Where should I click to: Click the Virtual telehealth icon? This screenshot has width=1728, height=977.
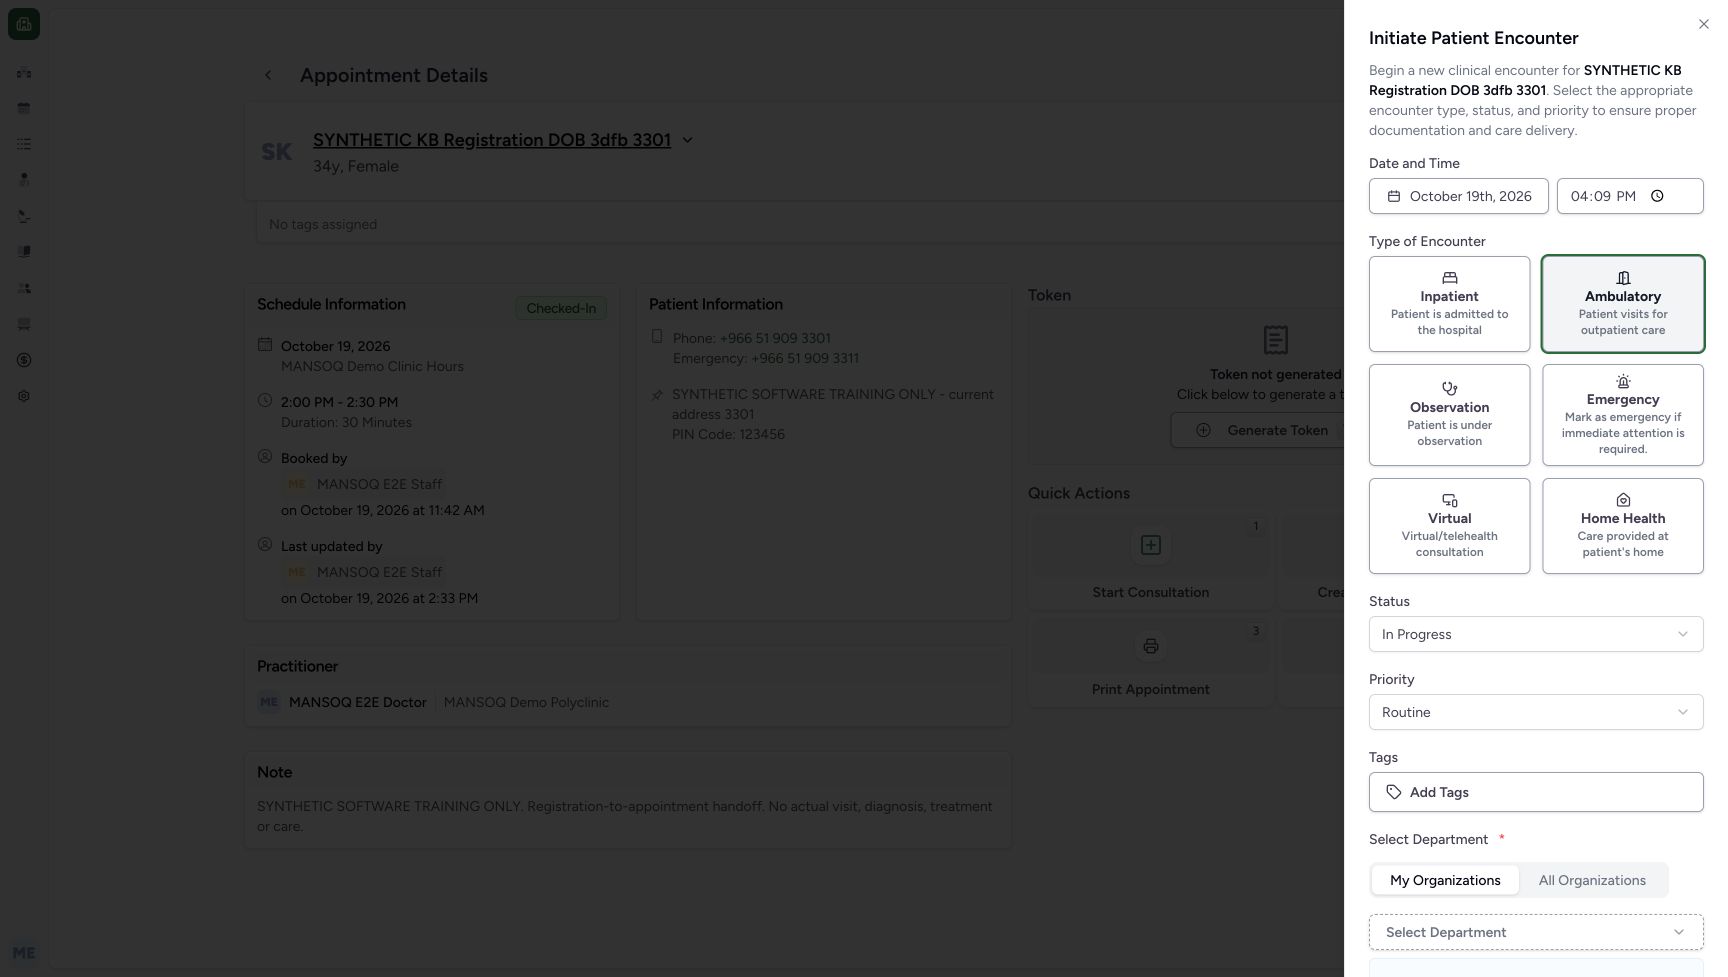point(1450,500)
